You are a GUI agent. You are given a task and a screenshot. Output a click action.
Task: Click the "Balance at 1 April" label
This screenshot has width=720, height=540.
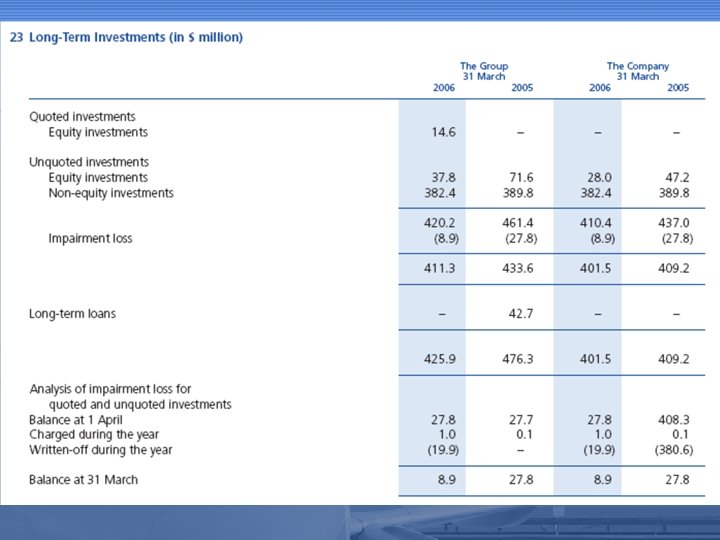76,420
